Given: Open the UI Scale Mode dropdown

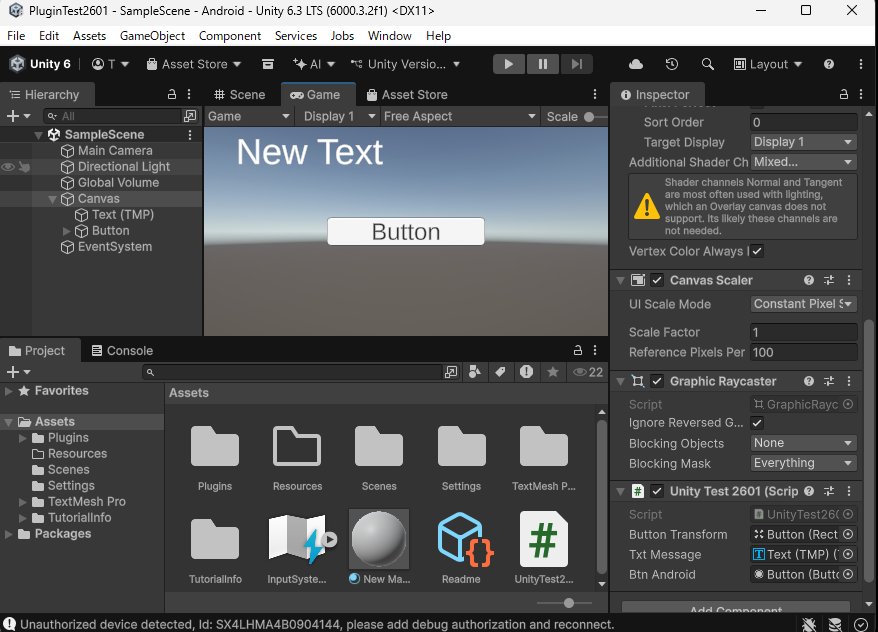Looking at the screenshot, I should tap(803, 304).
